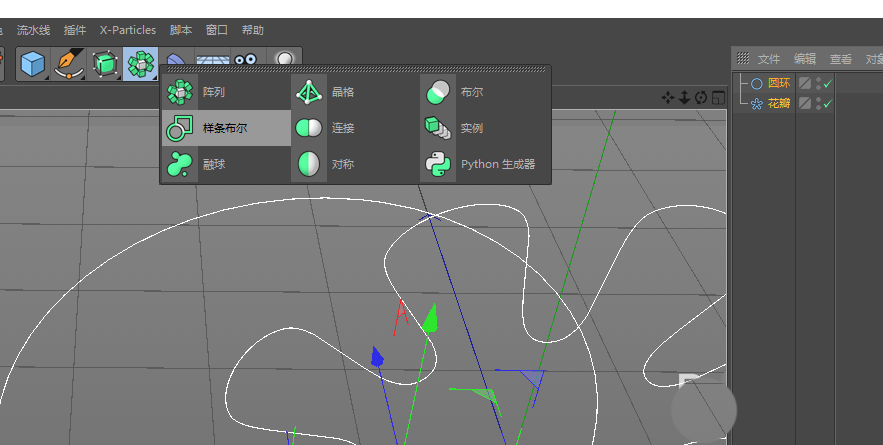Image resolution: width=883 pixels, height=445 pixels.
Task: Click the 阵列 (Array) generator icon
Action: (180, 92)
